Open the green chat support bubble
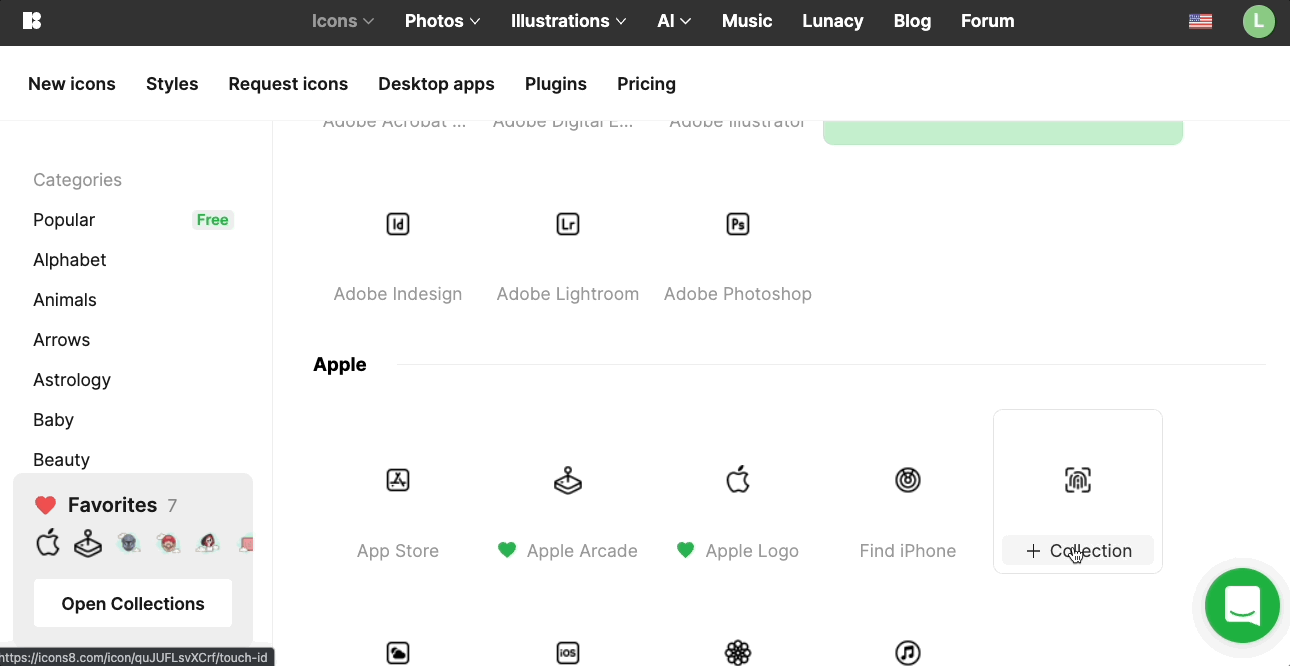The height and width of the screenshot is (666, 1290). 1242,606
